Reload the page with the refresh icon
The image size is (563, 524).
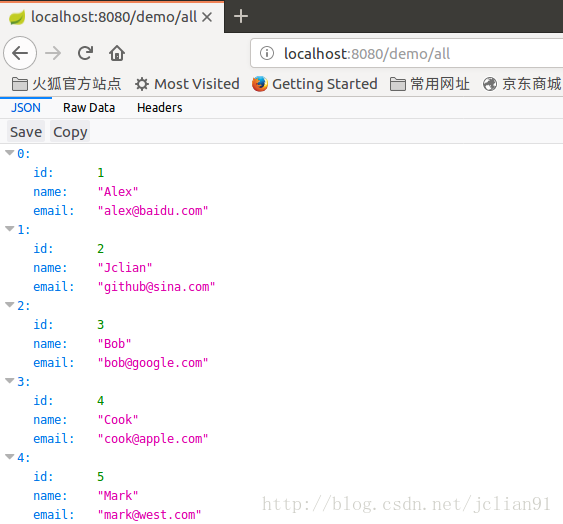85,53
